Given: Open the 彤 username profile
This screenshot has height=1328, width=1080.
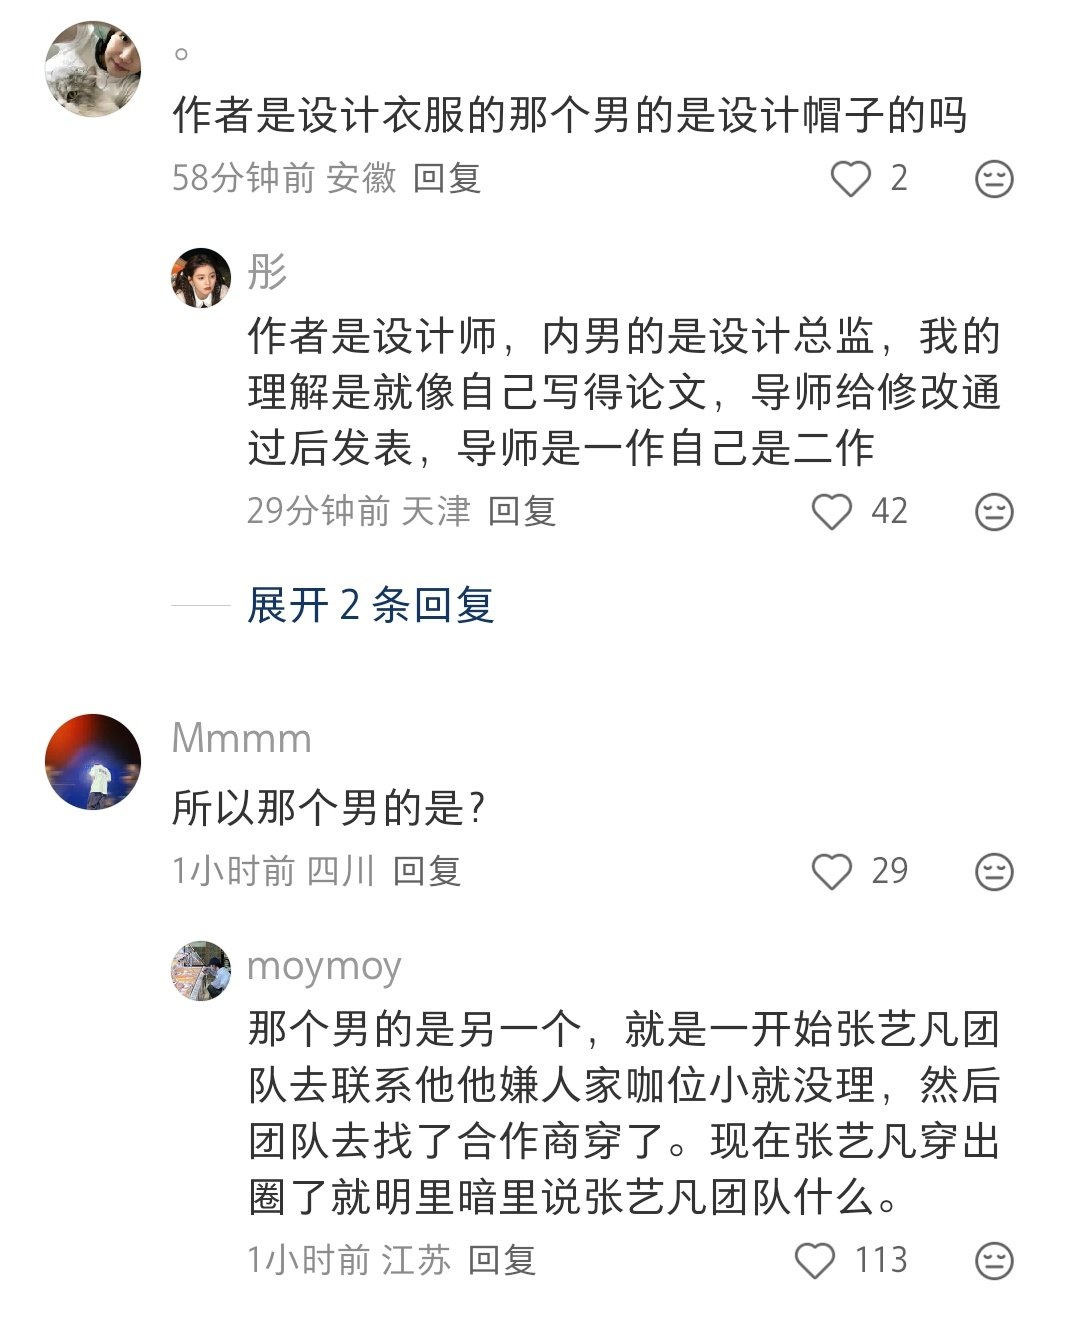Looking at the screenshot, I should point(267,272).
